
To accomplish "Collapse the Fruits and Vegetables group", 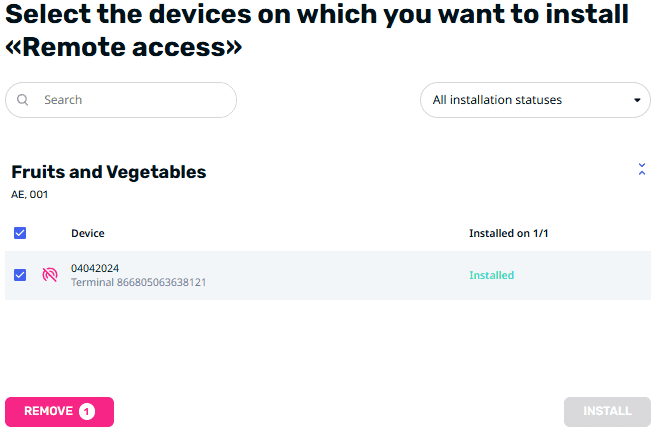I will point(642,170).
